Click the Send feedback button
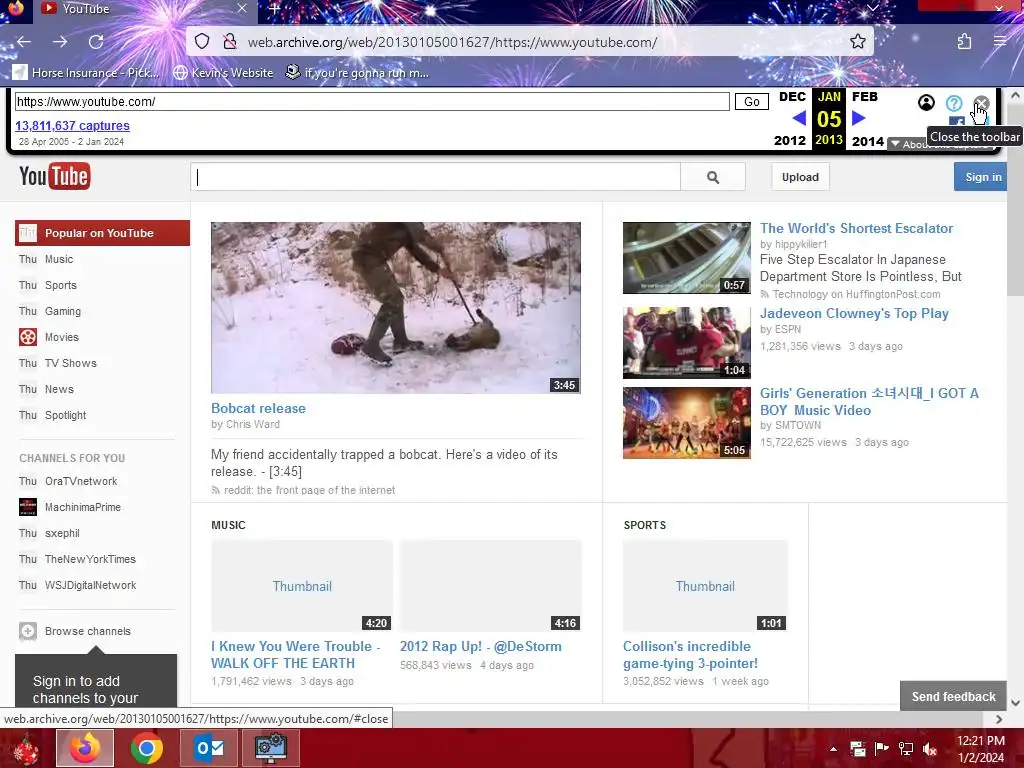 (953, 697)
